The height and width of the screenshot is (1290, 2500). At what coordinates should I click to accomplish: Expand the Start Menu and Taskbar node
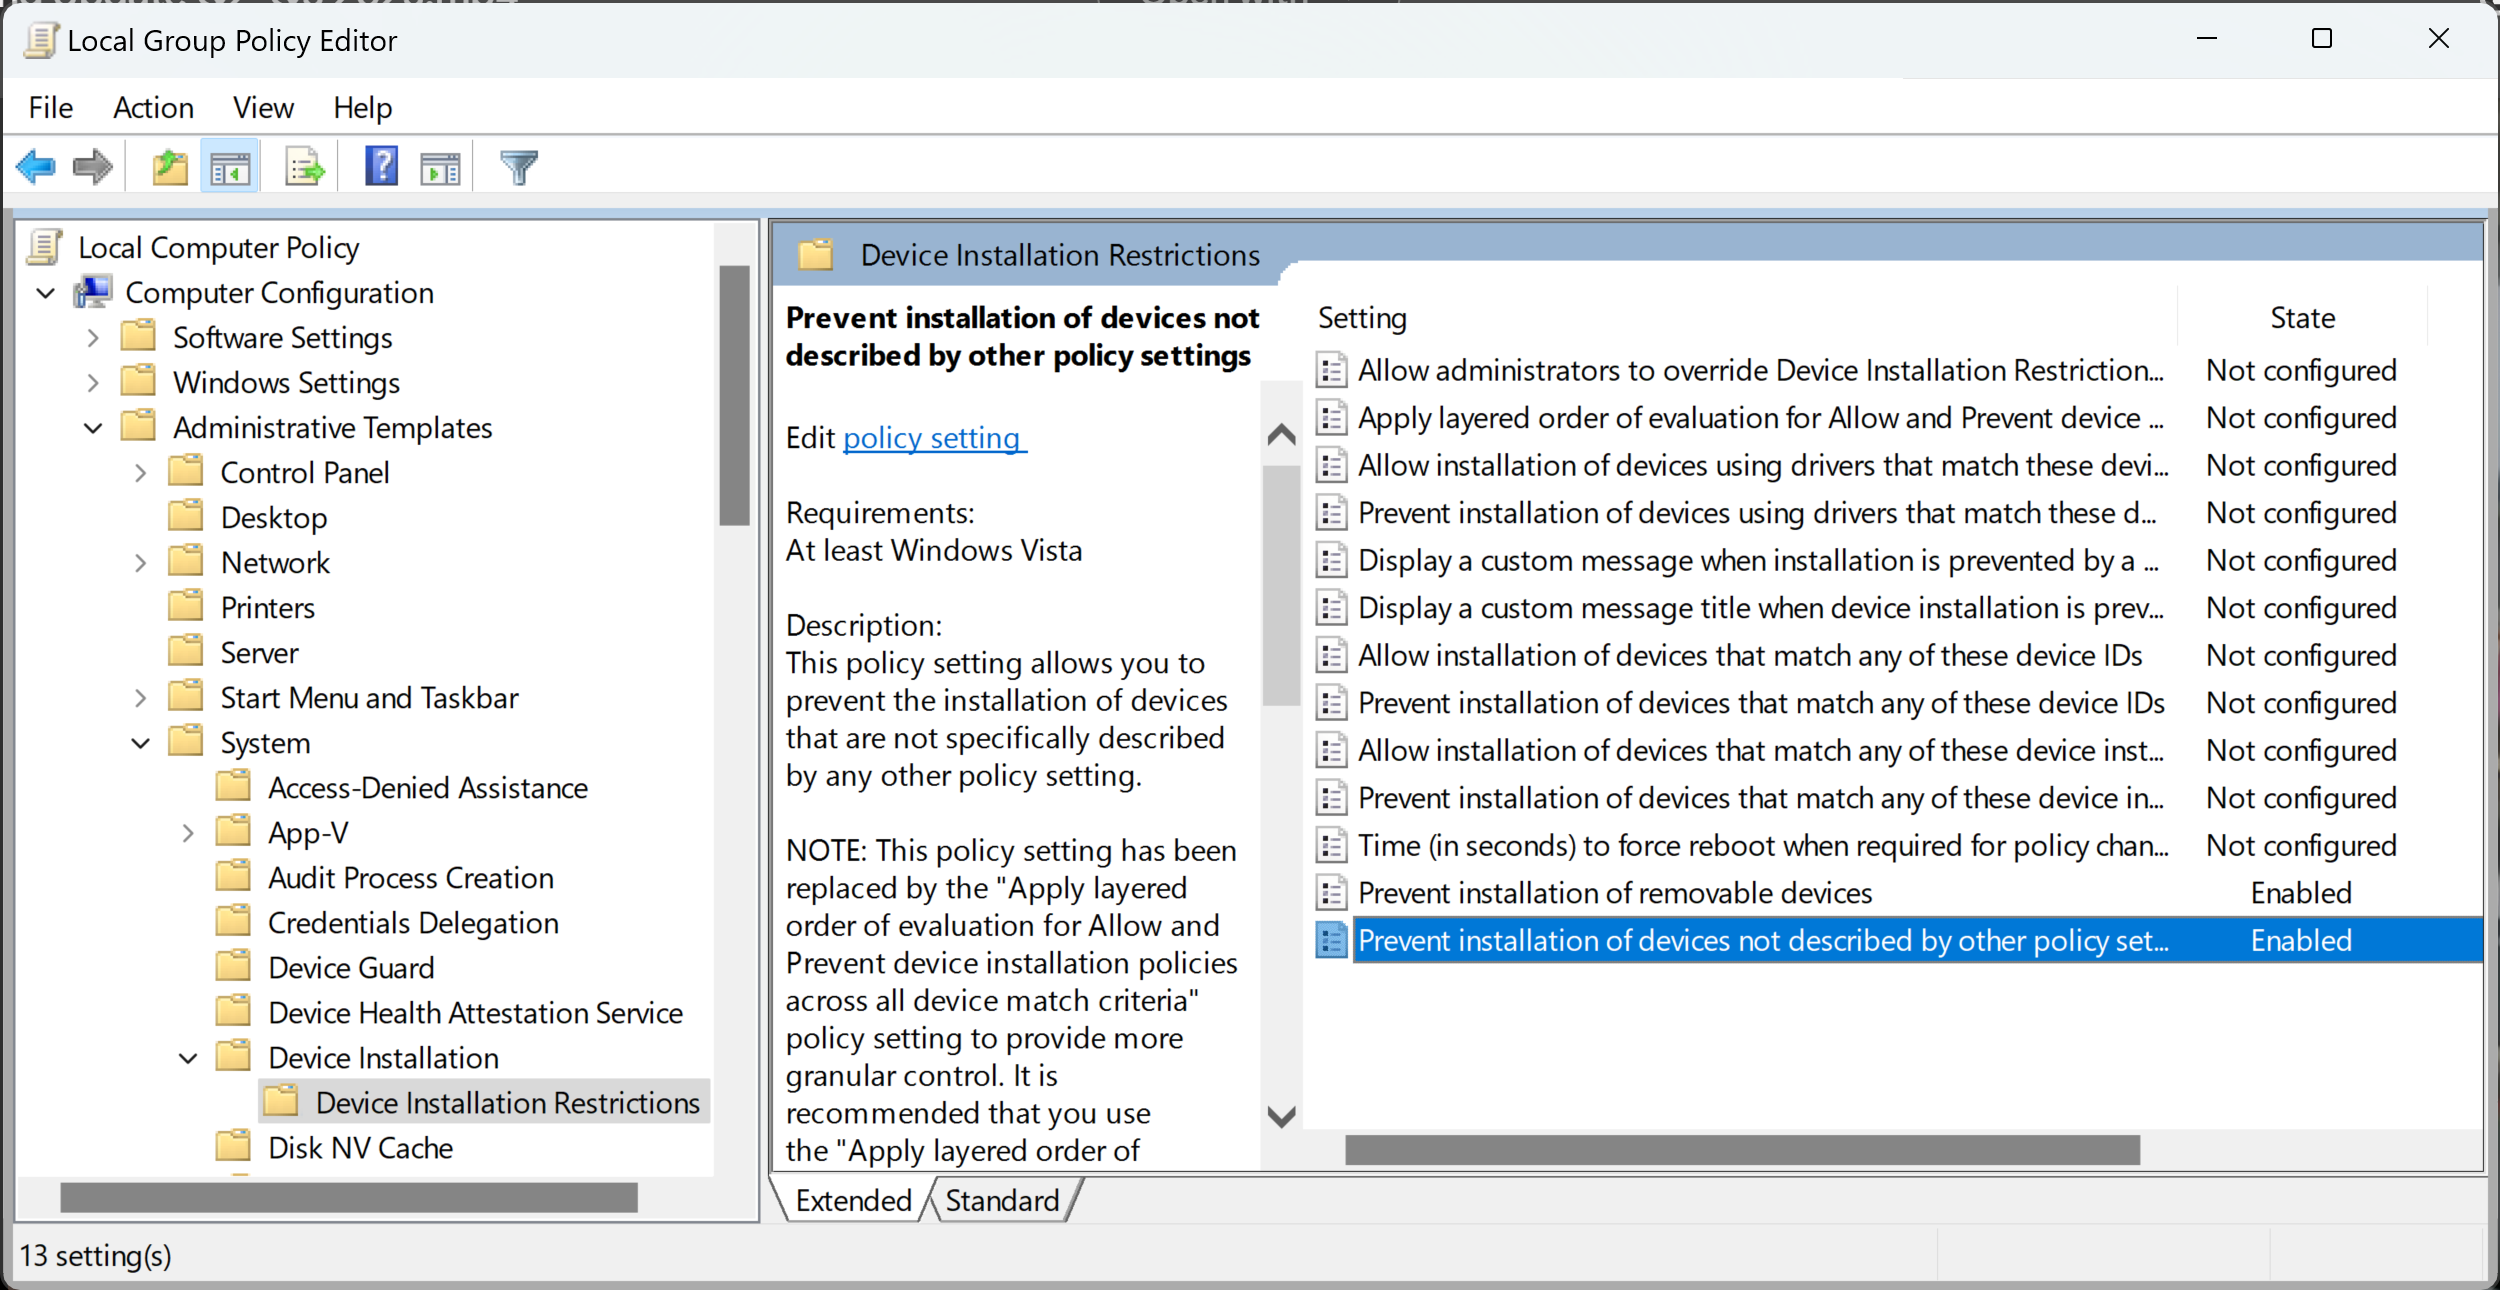click(140, 698)
